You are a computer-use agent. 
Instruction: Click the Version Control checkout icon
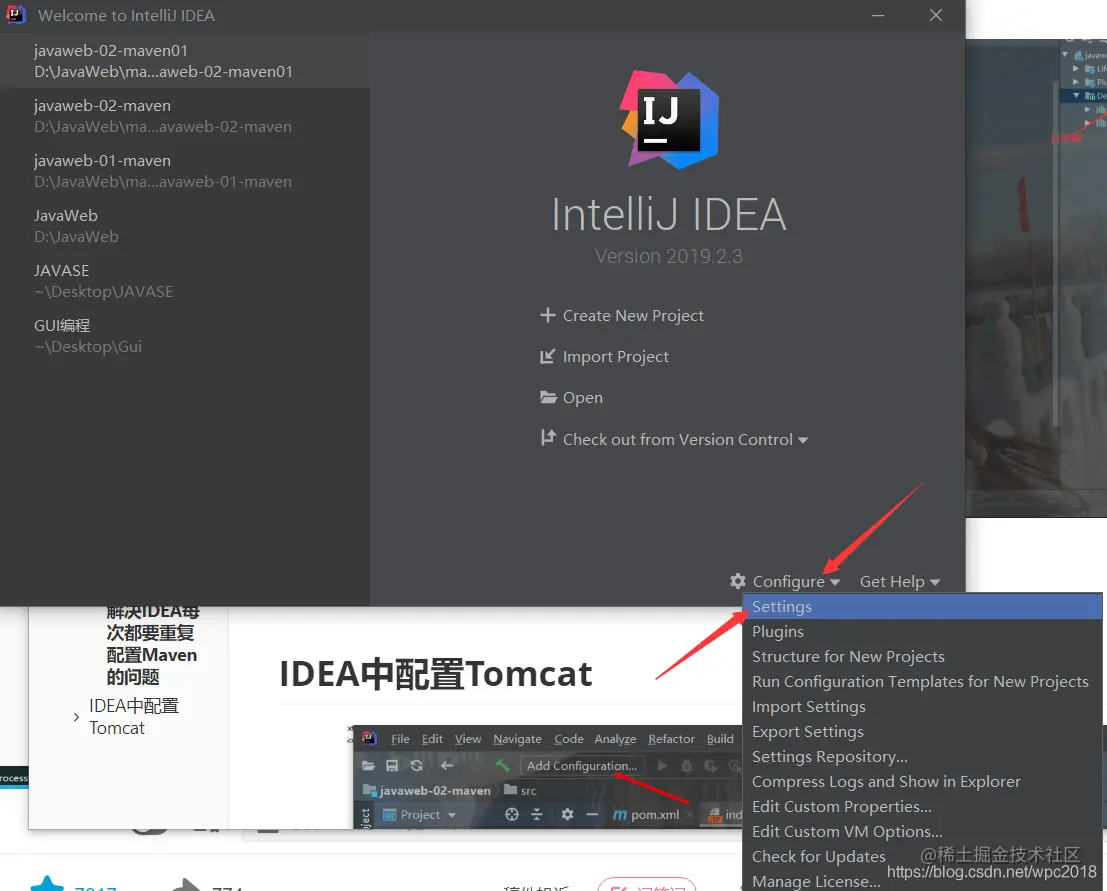click(x=548, y=438)
